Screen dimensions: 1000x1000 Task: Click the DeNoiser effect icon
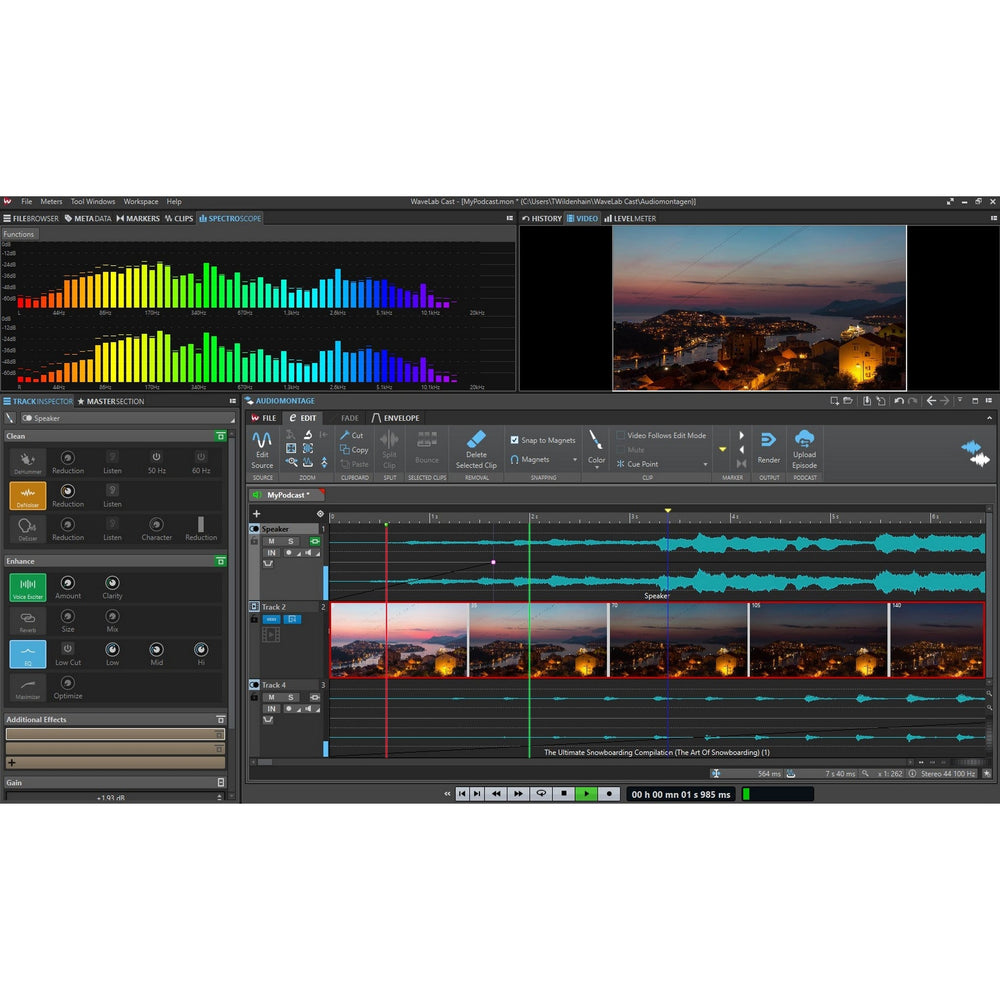28,494
